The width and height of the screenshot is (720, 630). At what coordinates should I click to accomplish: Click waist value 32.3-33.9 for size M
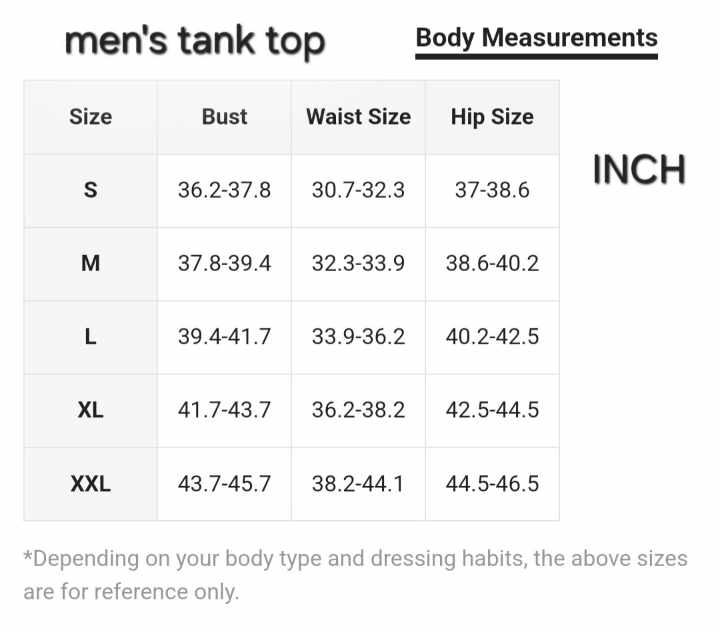click(358, 263)
